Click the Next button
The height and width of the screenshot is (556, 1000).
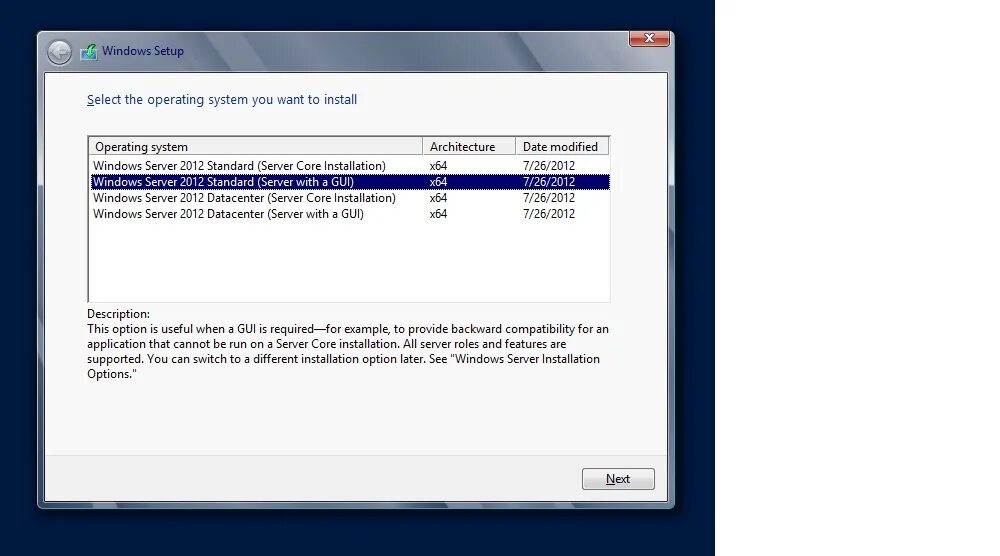pyautogui.click(x=618, y=479)
